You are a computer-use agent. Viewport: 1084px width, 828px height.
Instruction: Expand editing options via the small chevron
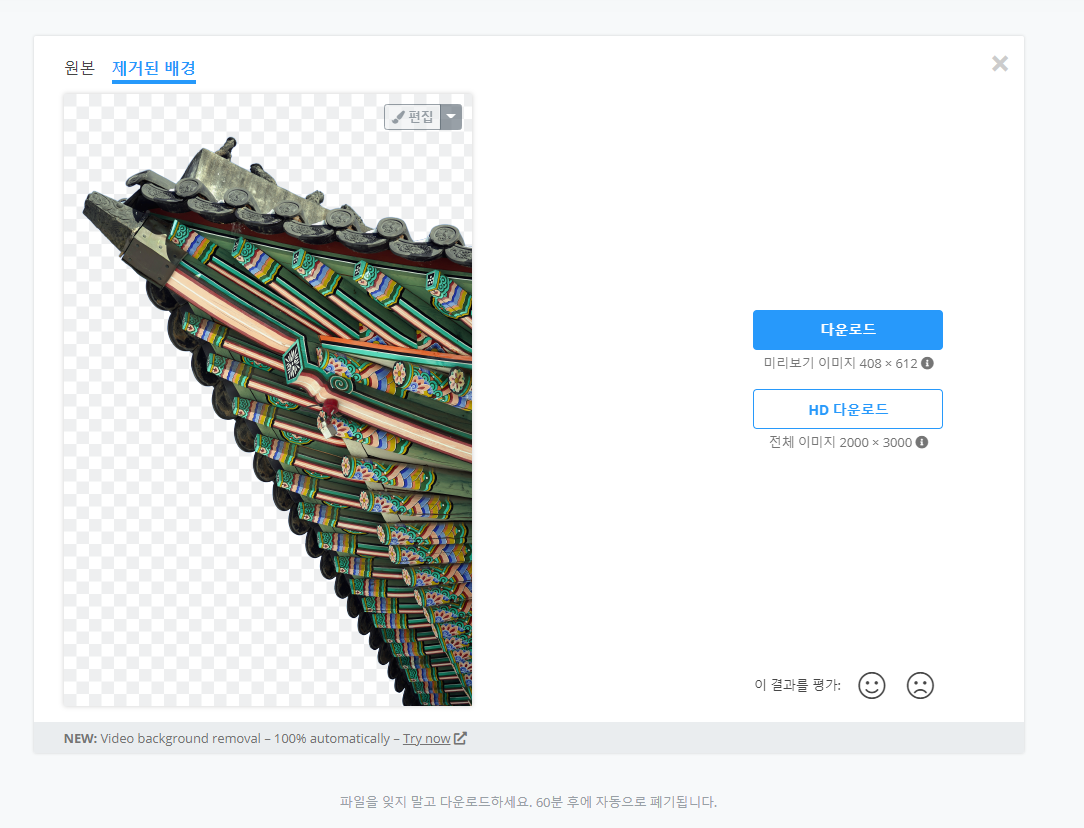click(x=450, y=116)
